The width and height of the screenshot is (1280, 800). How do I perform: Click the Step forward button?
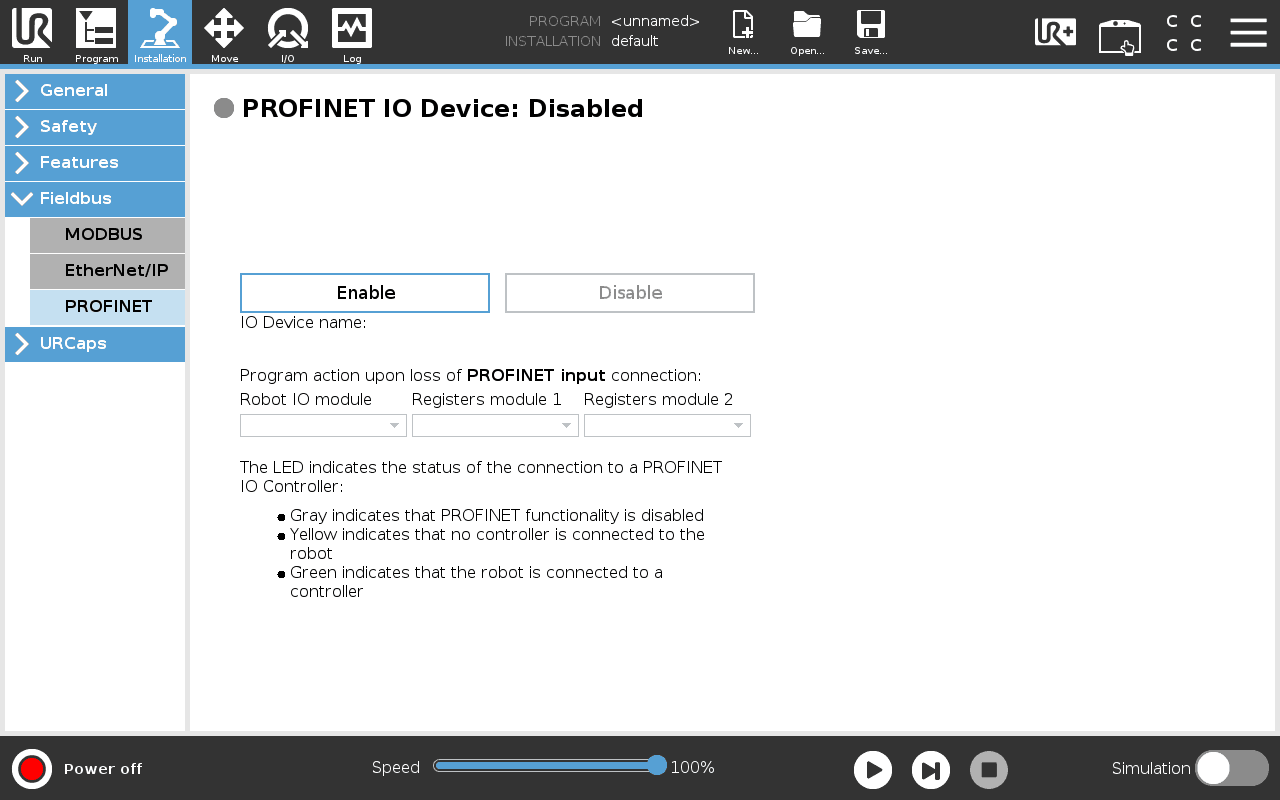(931, 770)
